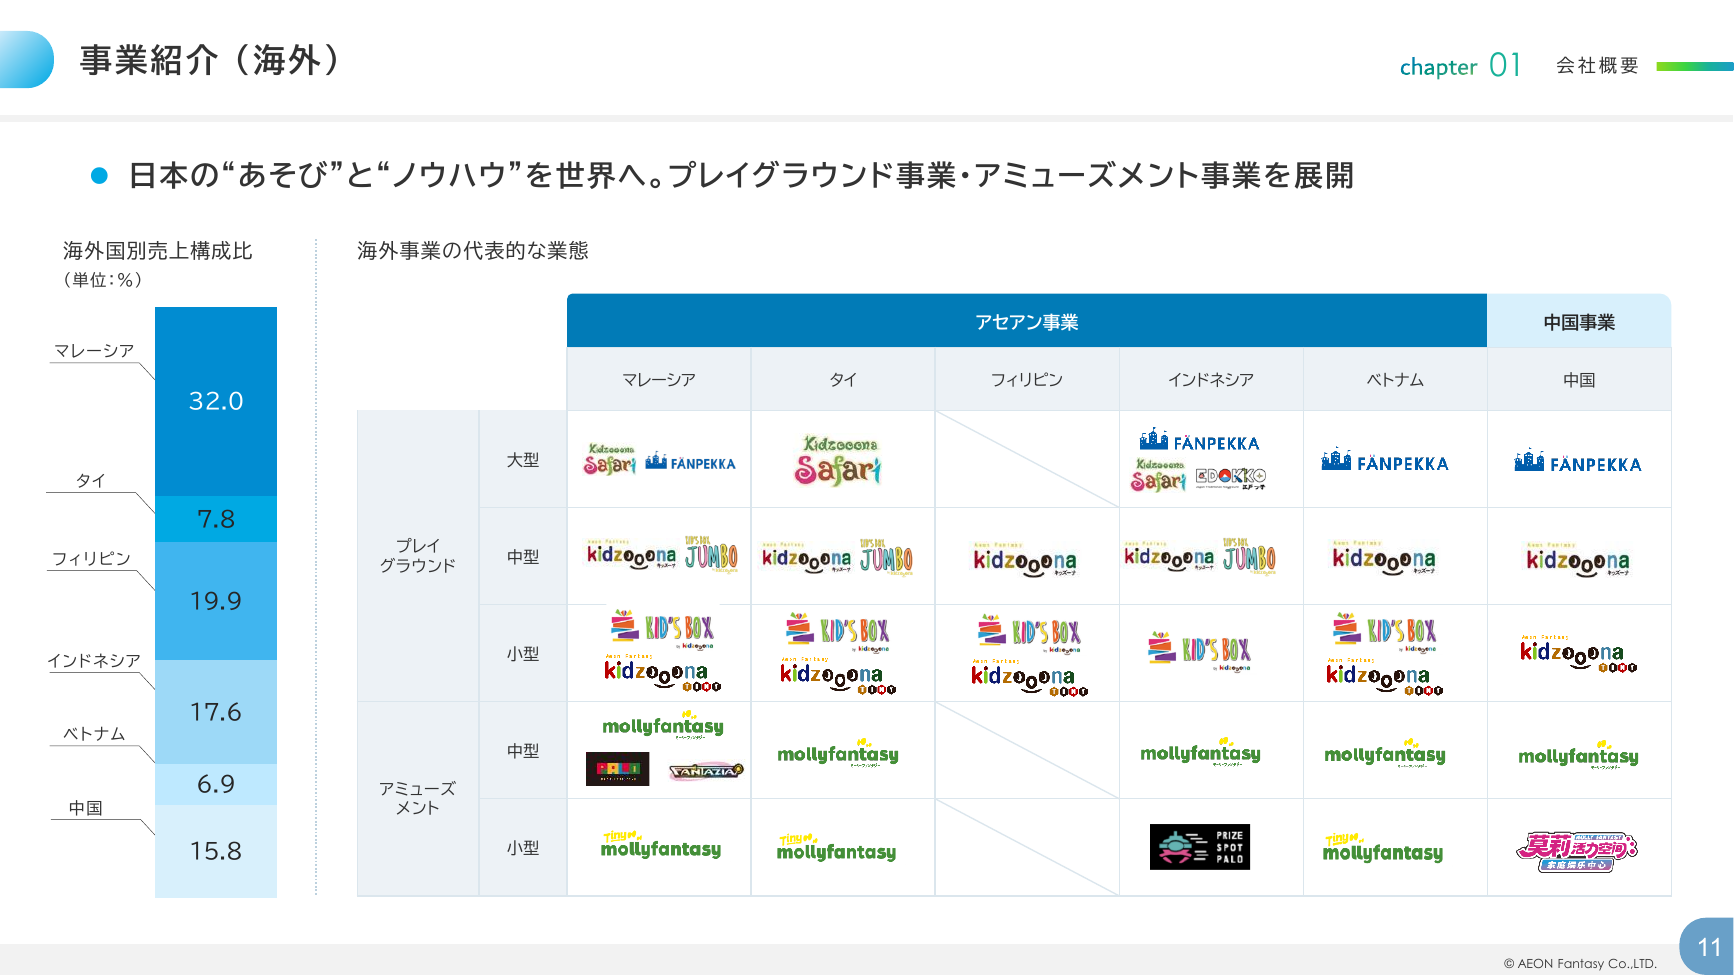Click the インドネシア column header
This screenshot has width=1734, height=975.
click(1211, 379)
